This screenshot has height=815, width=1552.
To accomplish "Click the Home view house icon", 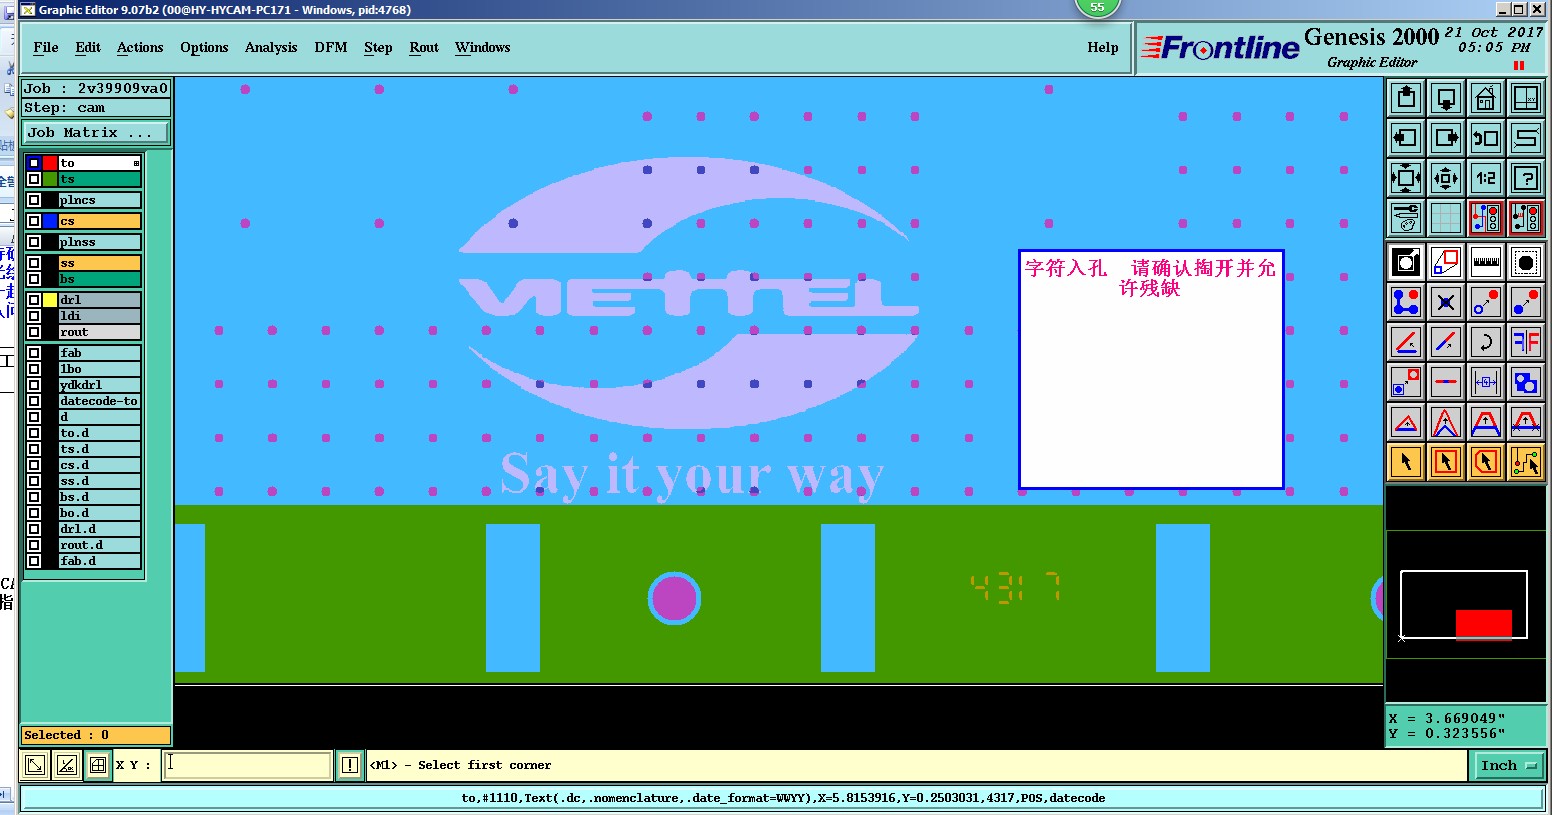I will [x=1486, y=98].
